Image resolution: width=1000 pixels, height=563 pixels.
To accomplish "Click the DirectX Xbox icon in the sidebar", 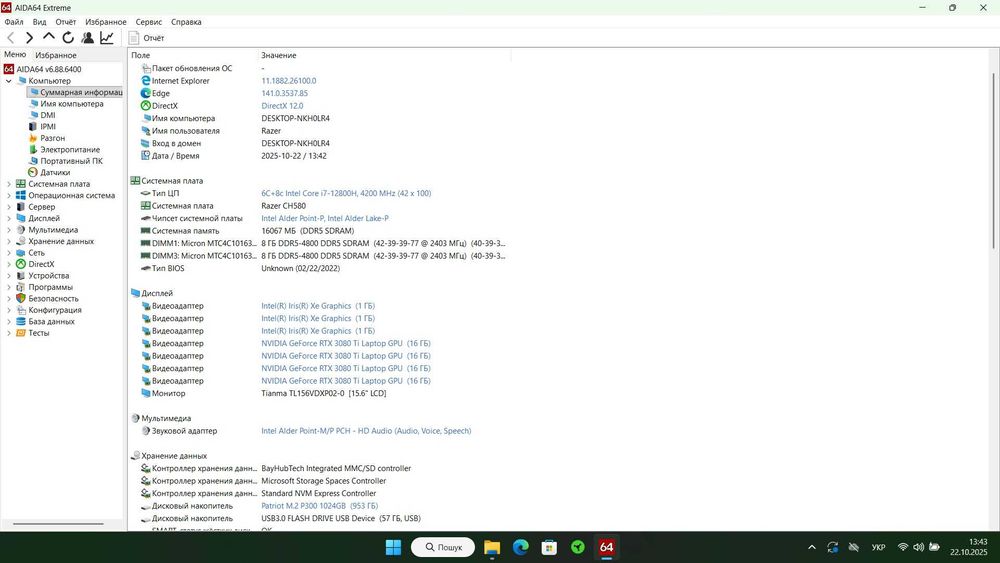I will pyautogui.click(x=21, y=265).
